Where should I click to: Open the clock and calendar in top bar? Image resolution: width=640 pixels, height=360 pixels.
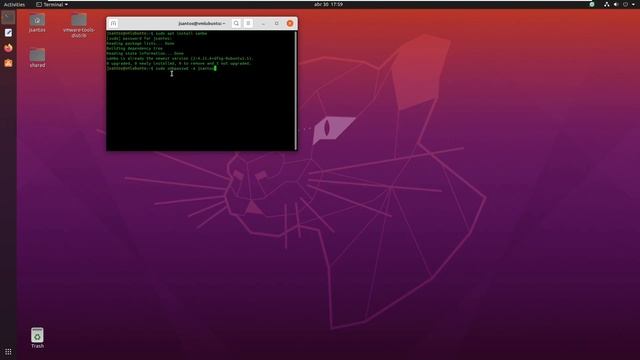pos(328,4)
